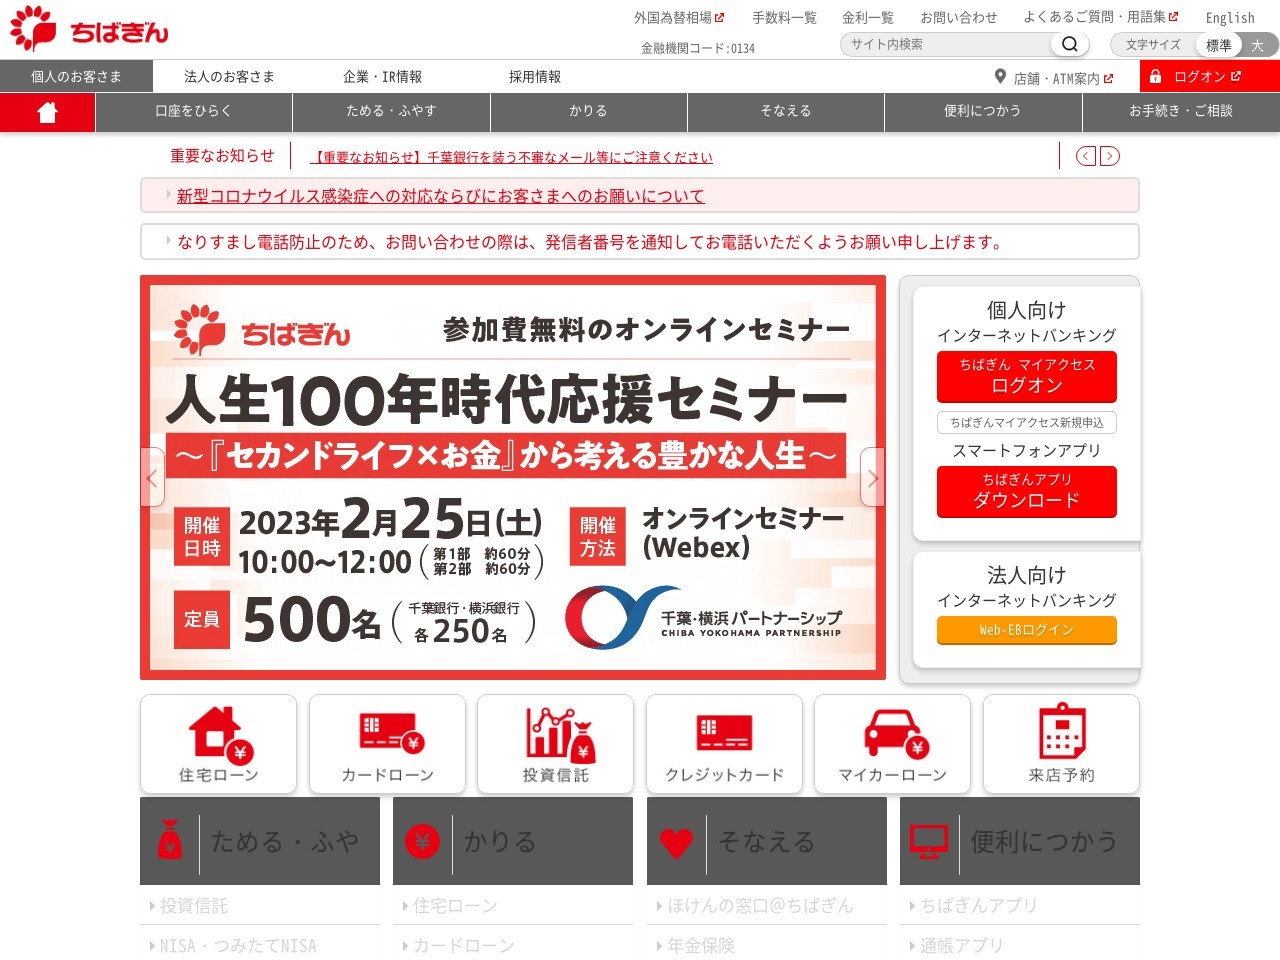1280x960 pixels.
Task: Open カードローン link under かりる
Action: coord(464,946)
